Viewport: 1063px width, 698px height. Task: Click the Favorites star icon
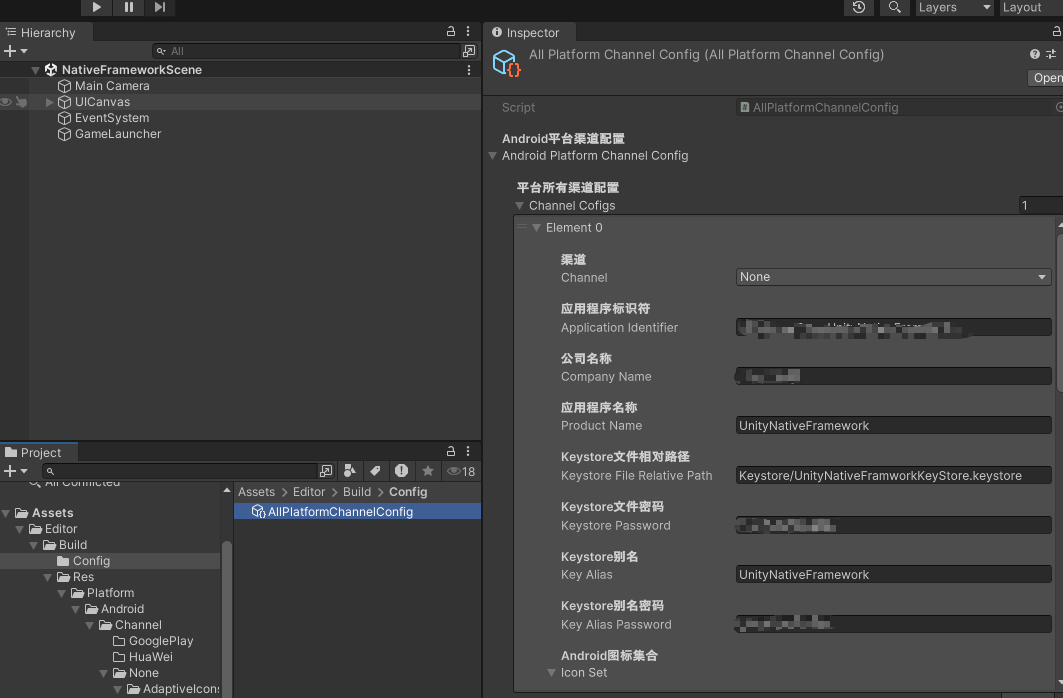pyautogui.click(x=428, y=471)
